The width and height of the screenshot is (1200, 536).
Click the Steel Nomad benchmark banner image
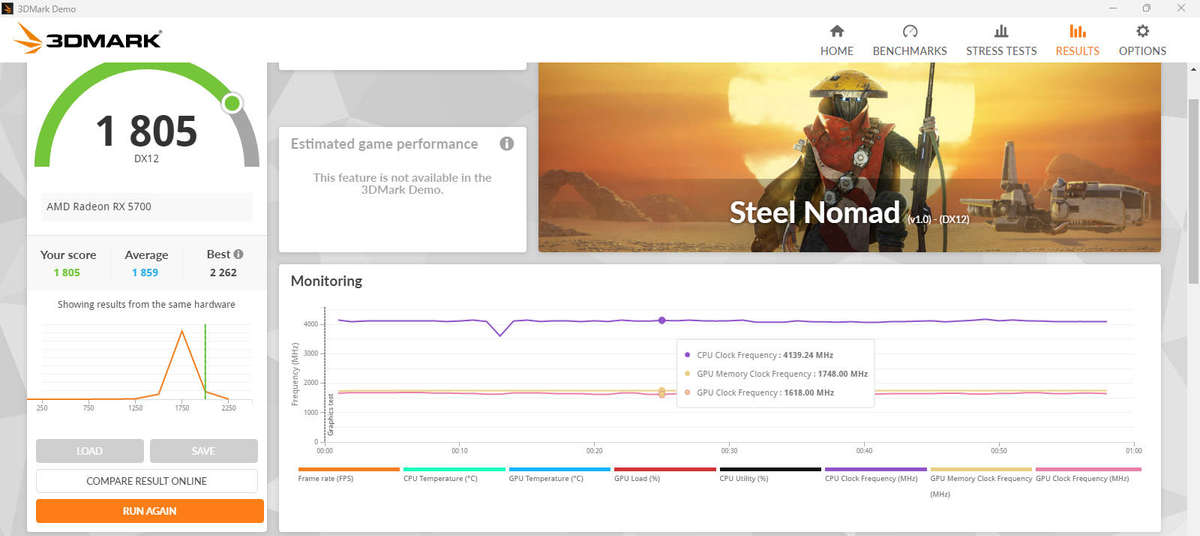click(x=850, y=157)
